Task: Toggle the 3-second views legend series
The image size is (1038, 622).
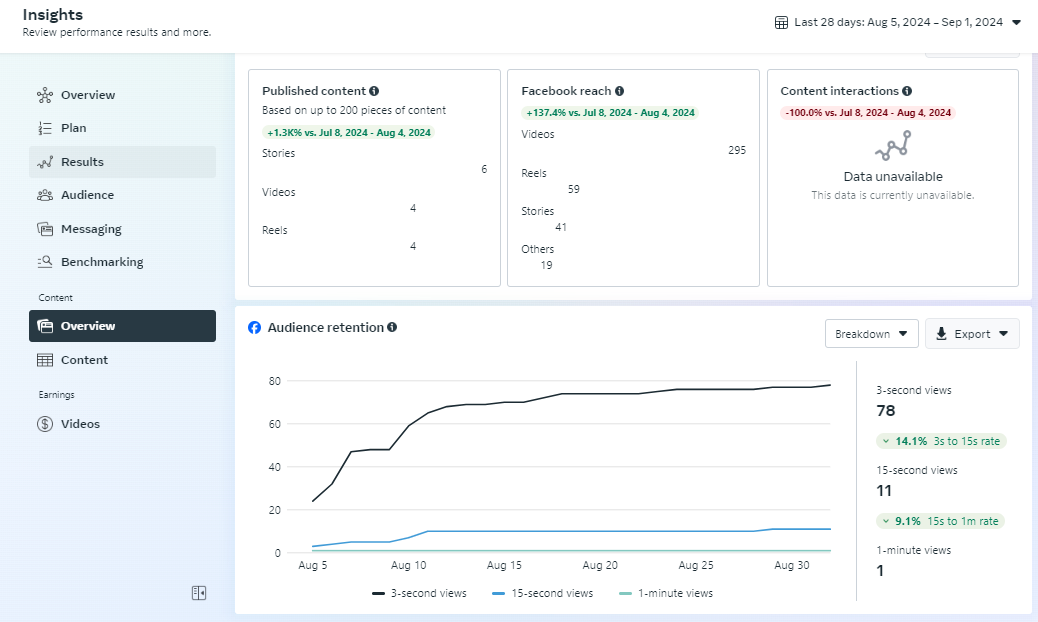Action: tap(420, 593)
